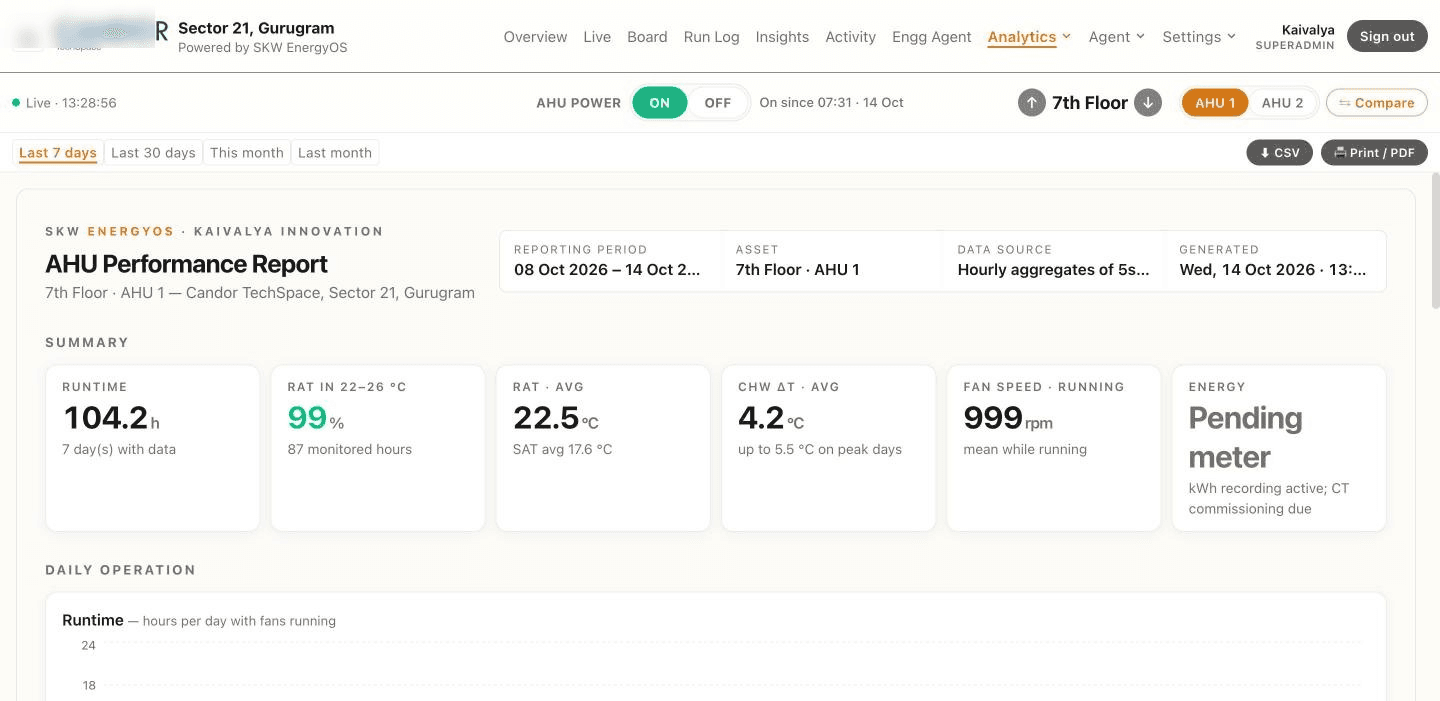Open the Analytics dropdown menu
Image resolution: width=1440 pixels, height=701 pixels.
(x=1029, y=37)
